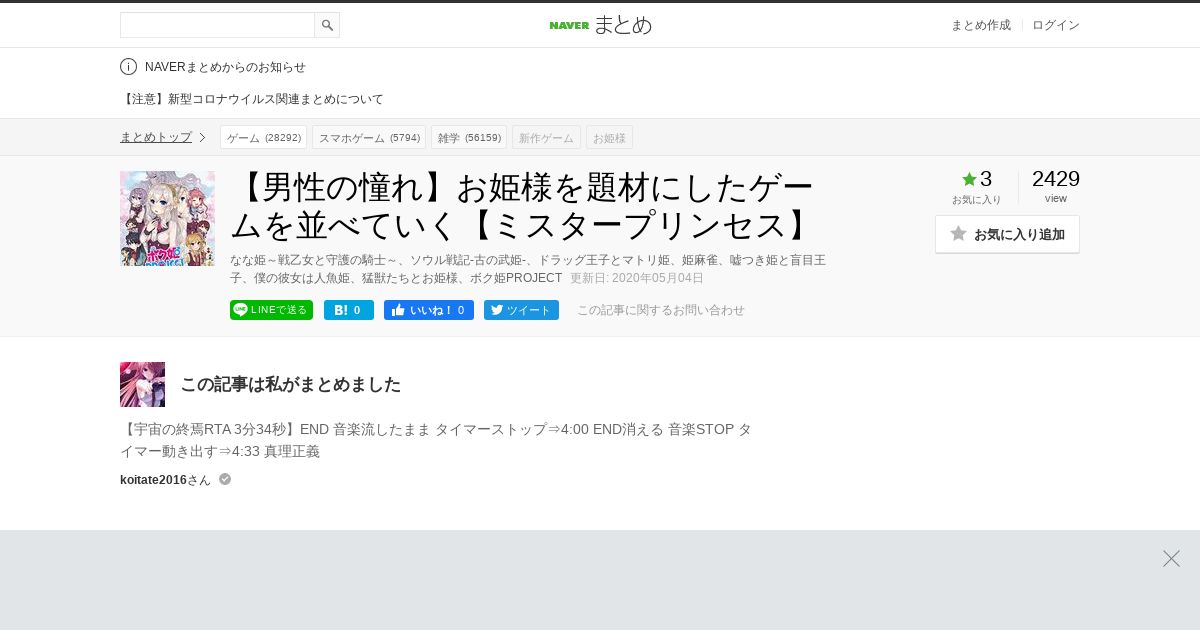Click the search magnifier icon
This screenshot has height=630, width=1200.
[327, 25]
